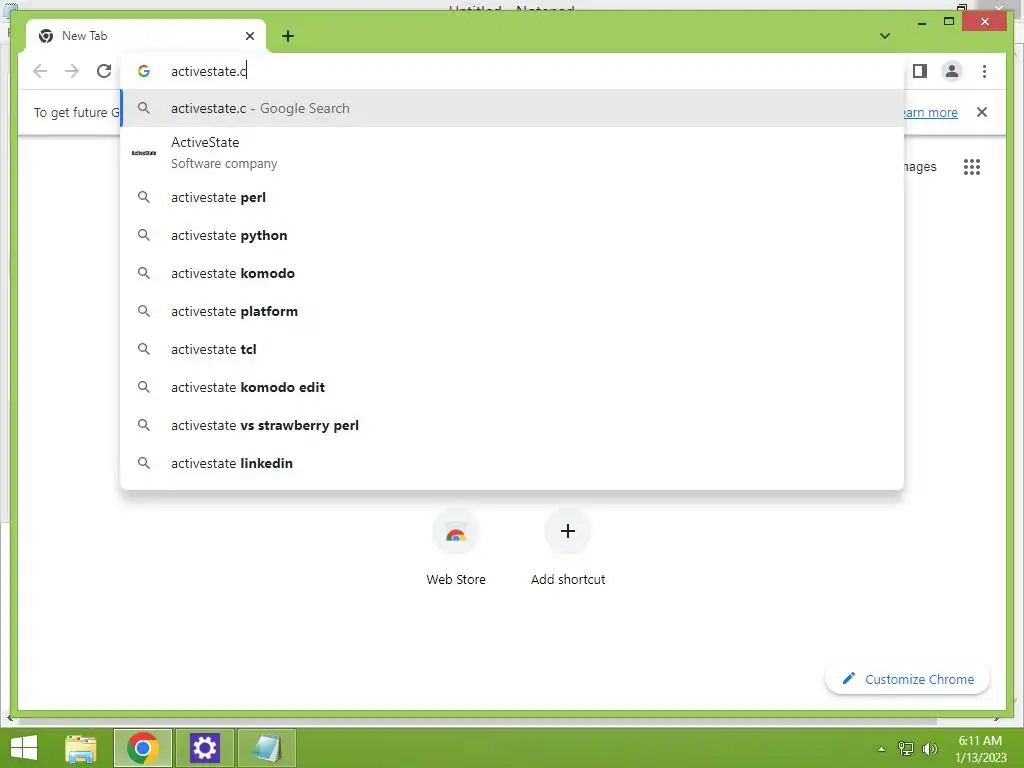This screenshot has width=1024, height=768.
Task: Maximize the Chrome window
Action: [x=949, y=22]
